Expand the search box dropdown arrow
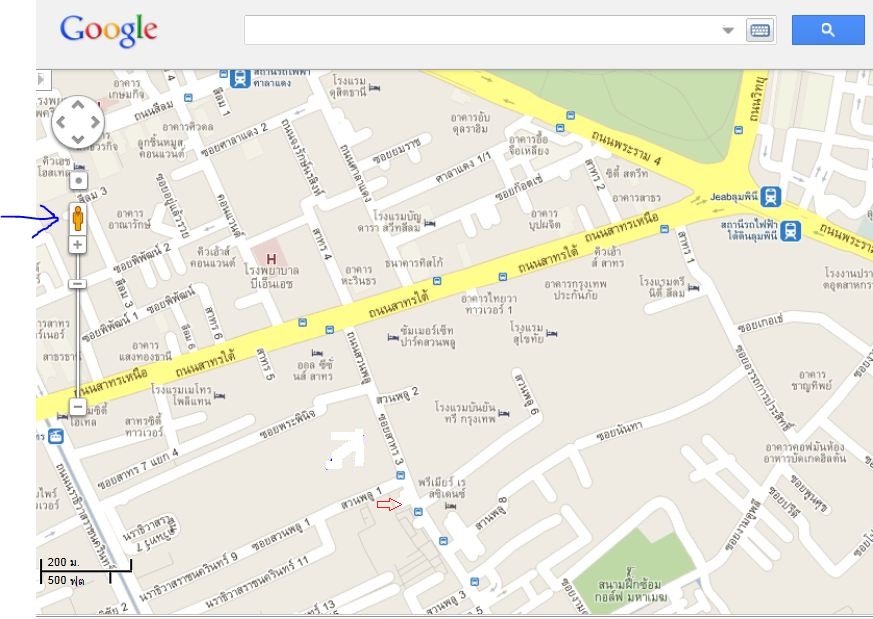This screenshot has width=873, height=619. pos(728,30)
